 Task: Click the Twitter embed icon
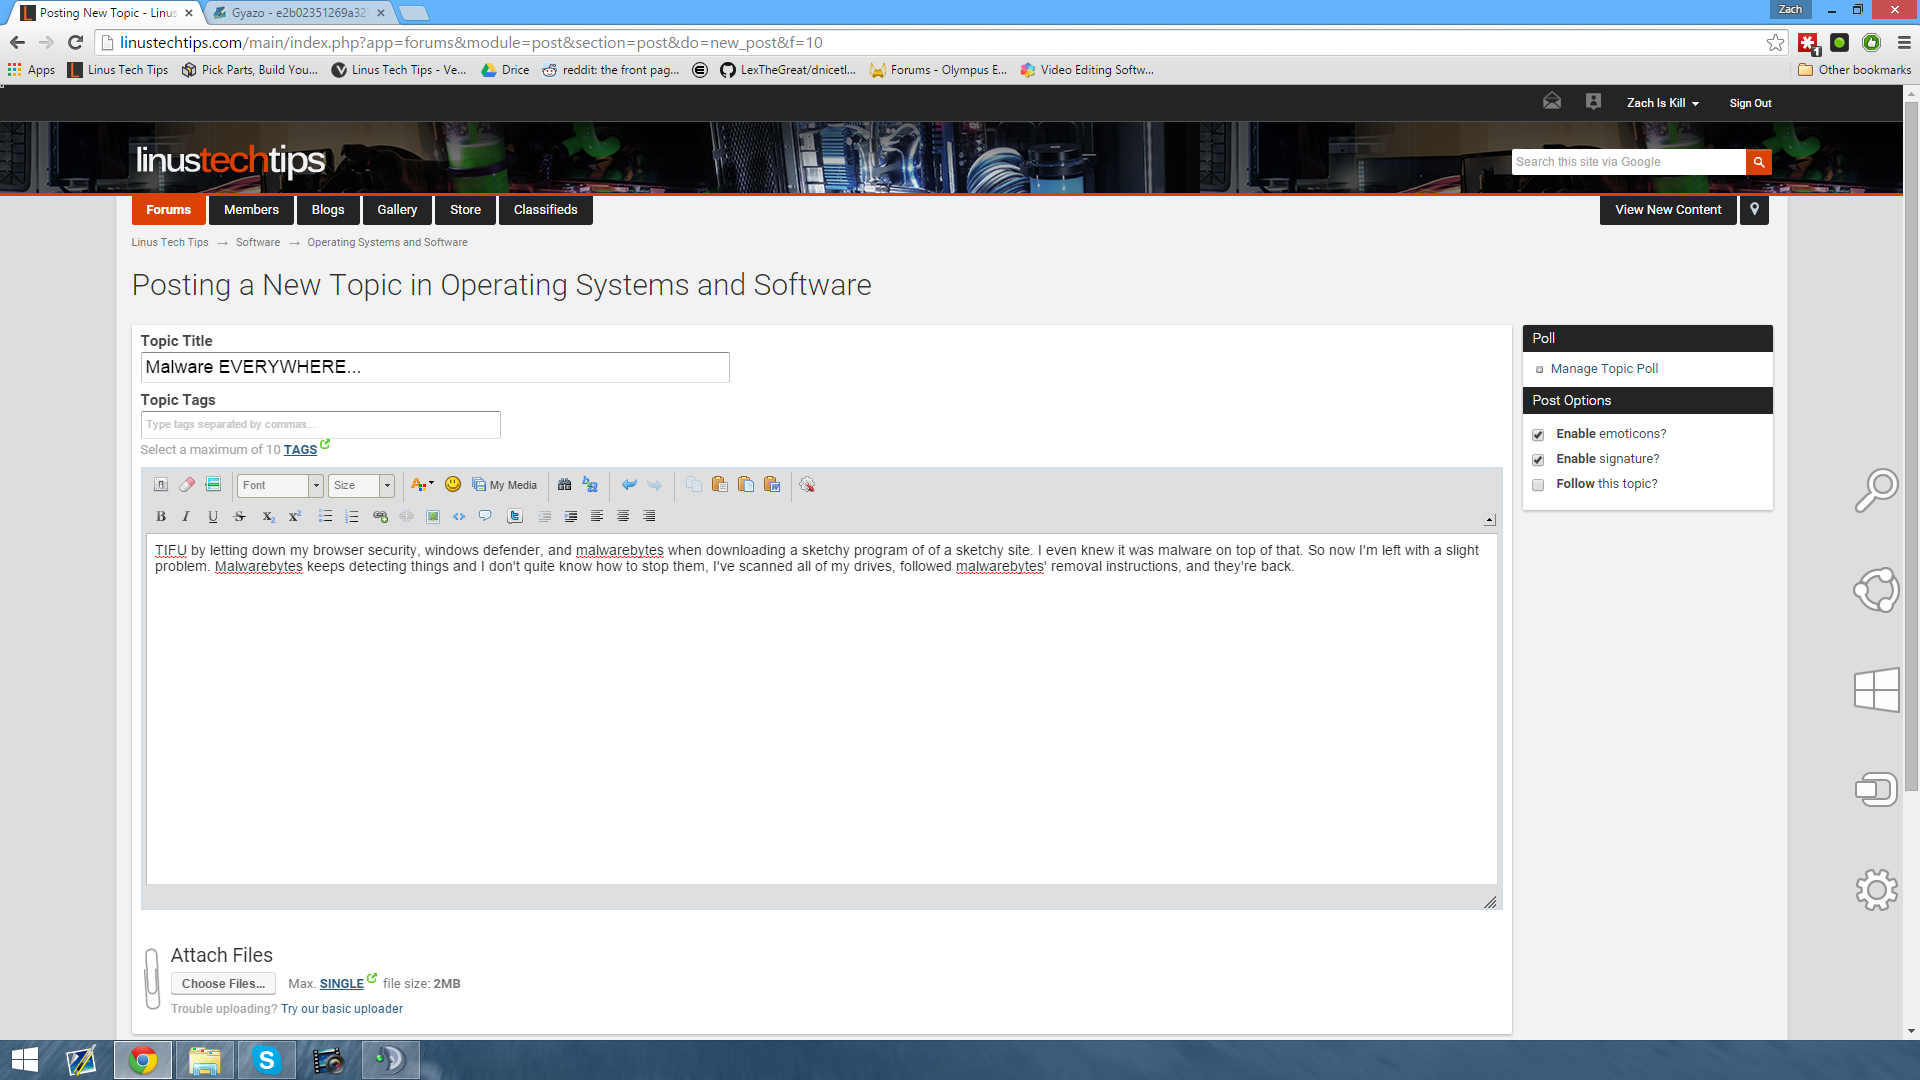coord(515,517)
